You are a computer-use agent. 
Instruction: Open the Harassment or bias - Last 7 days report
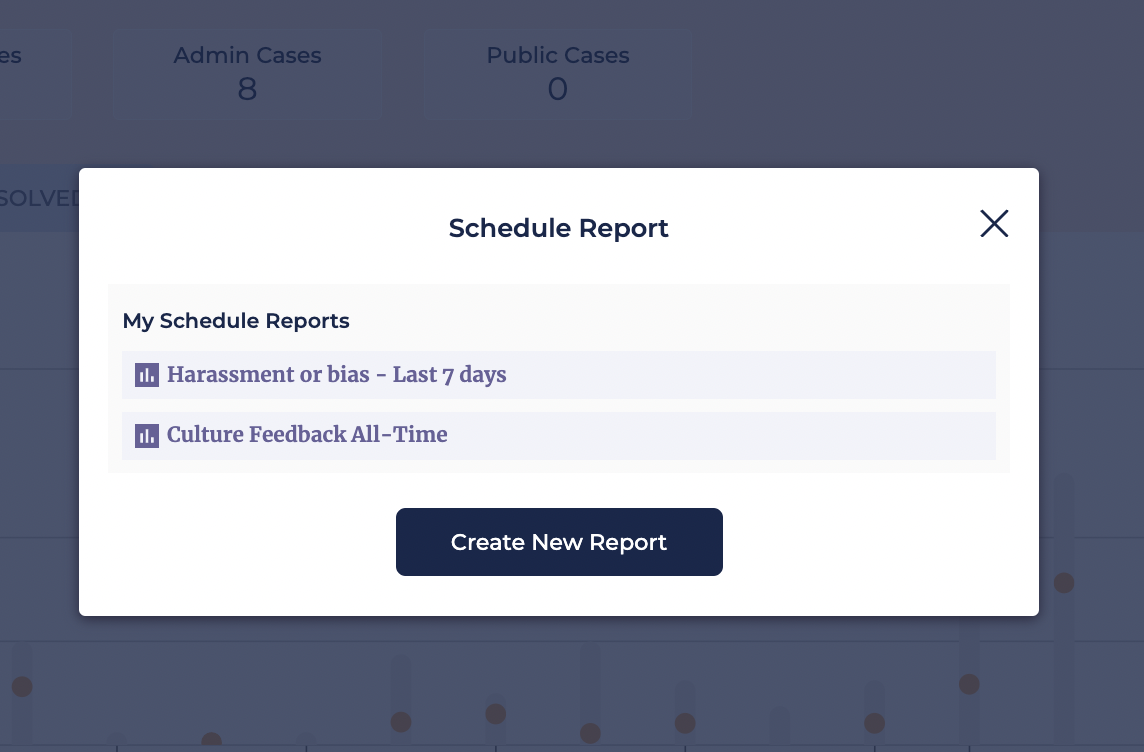(338, 375)
